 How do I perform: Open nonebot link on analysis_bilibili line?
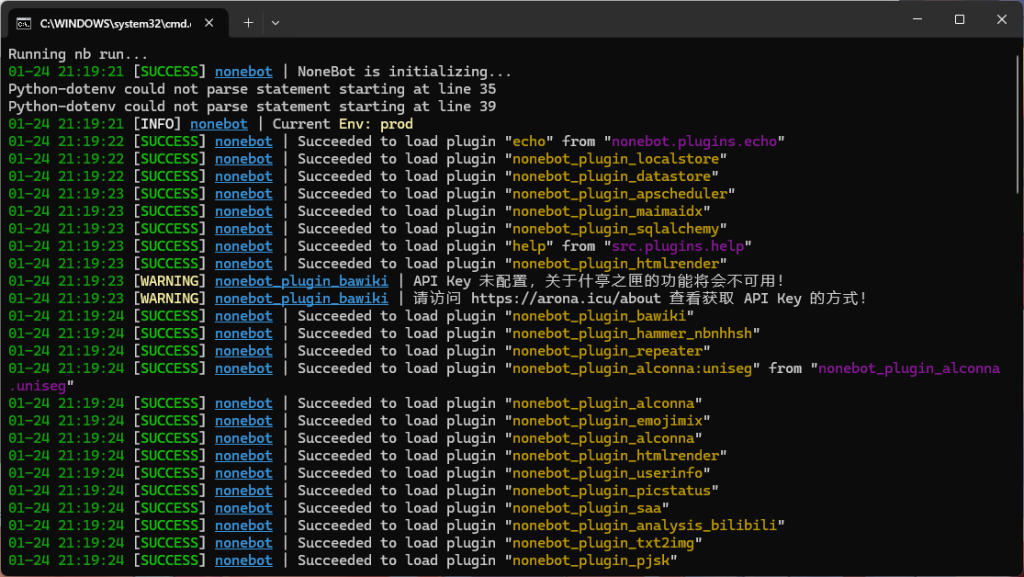pos(244,525)
